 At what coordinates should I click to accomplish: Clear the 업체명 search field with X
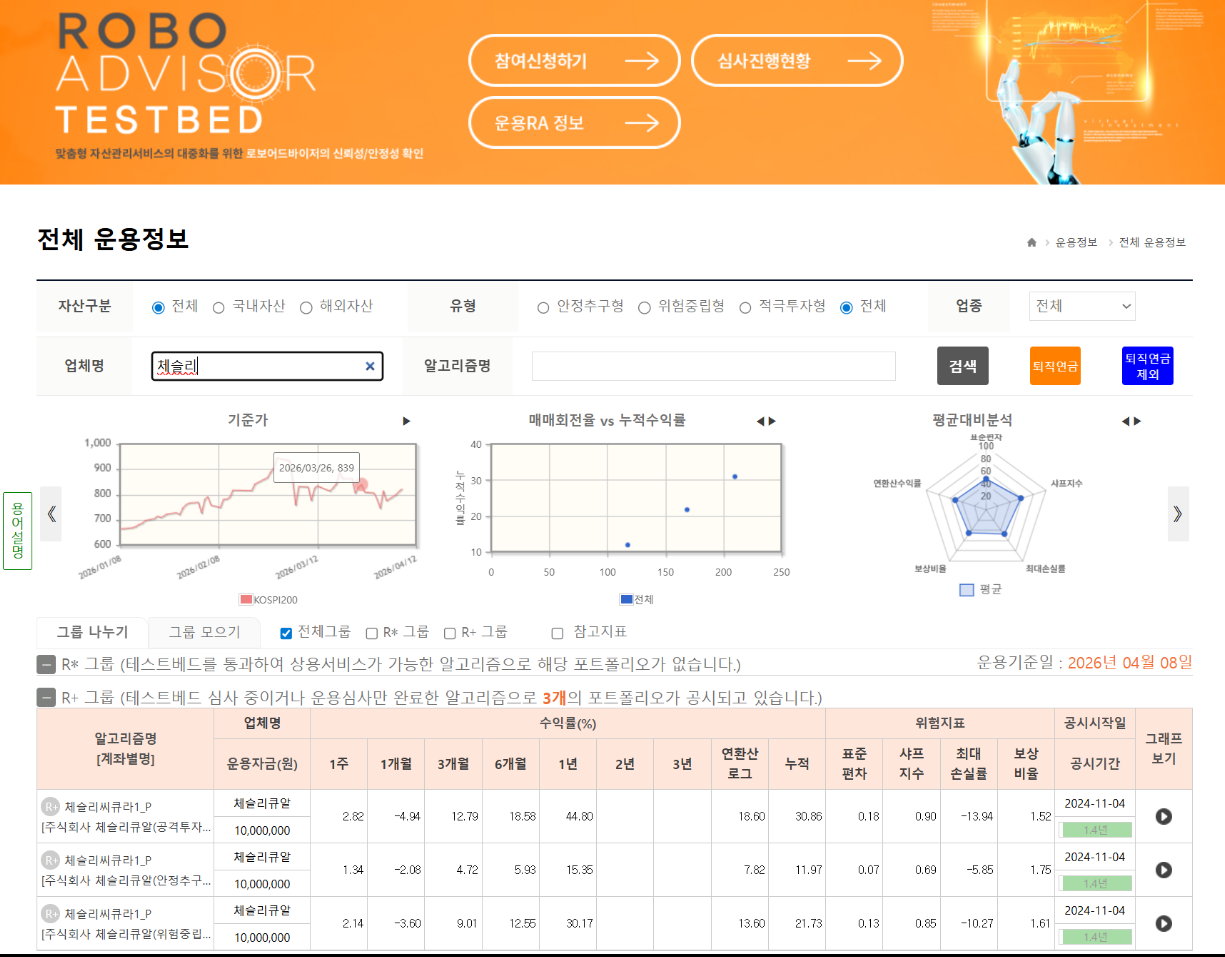tap(370, 367)
